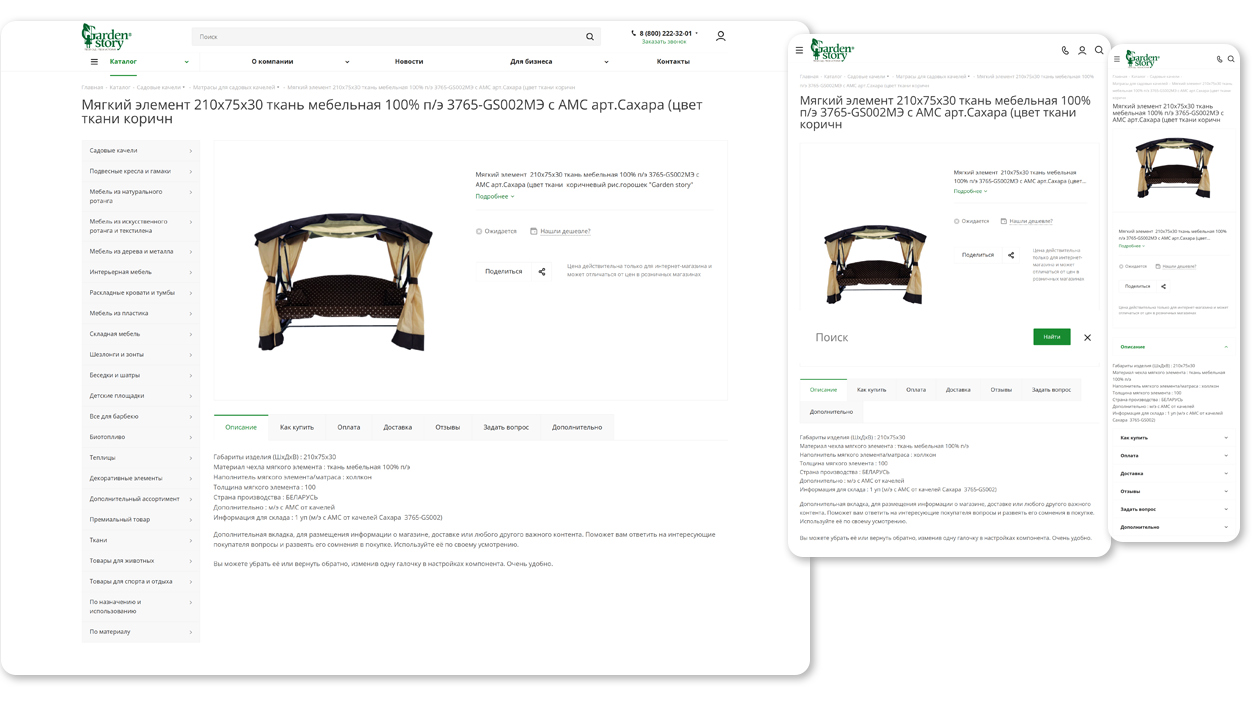Screen dimensions: 1259x718
Task: Close the tablet search overlay with the X
Action: (1087, 338)
